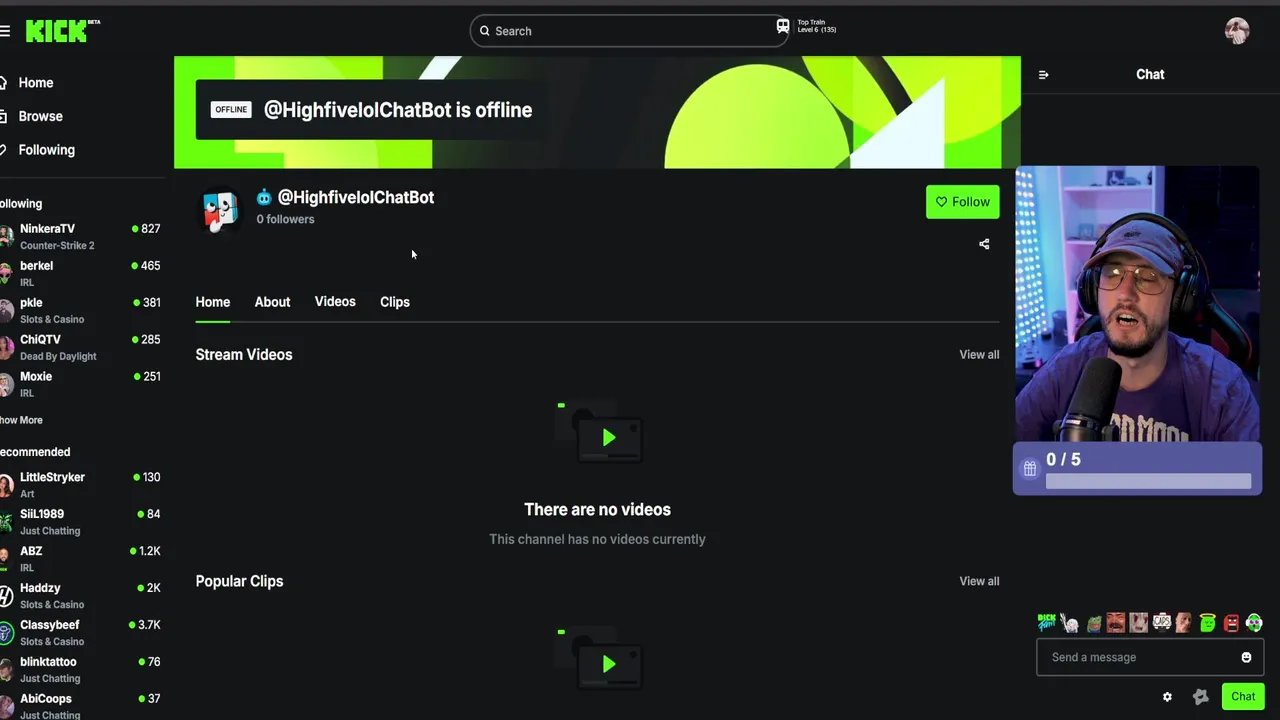Open blinktattoo recommended channel

pyautogui.click(x=80, y=670)
